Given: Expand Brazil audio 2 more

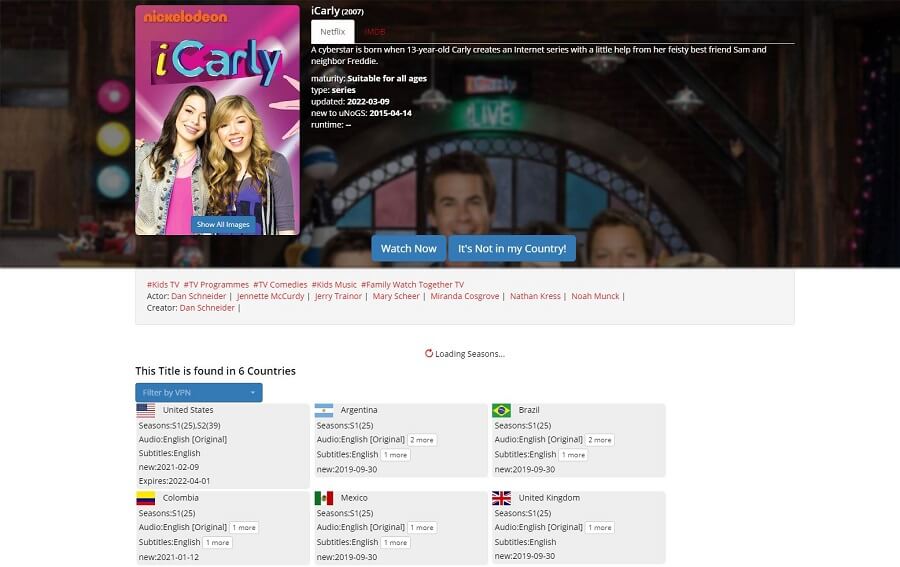Looking at the screenshot, I should point(600,440).
